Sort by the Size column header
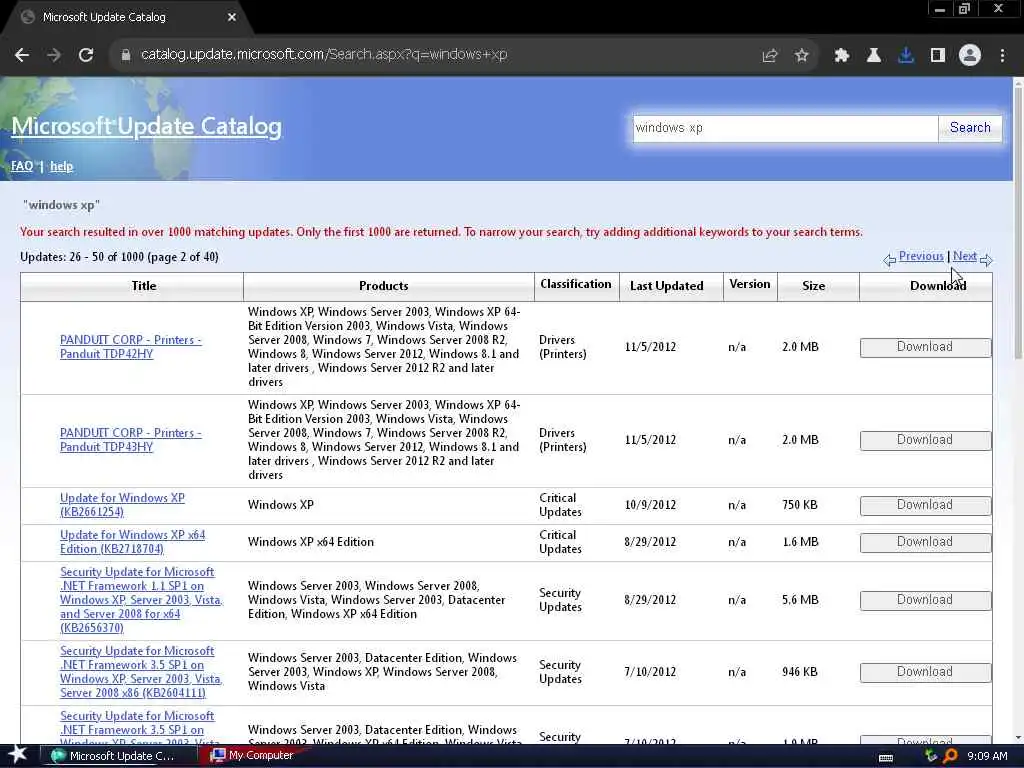Image resolution: width=1024 pixels, height=768 pixels. 814,286
